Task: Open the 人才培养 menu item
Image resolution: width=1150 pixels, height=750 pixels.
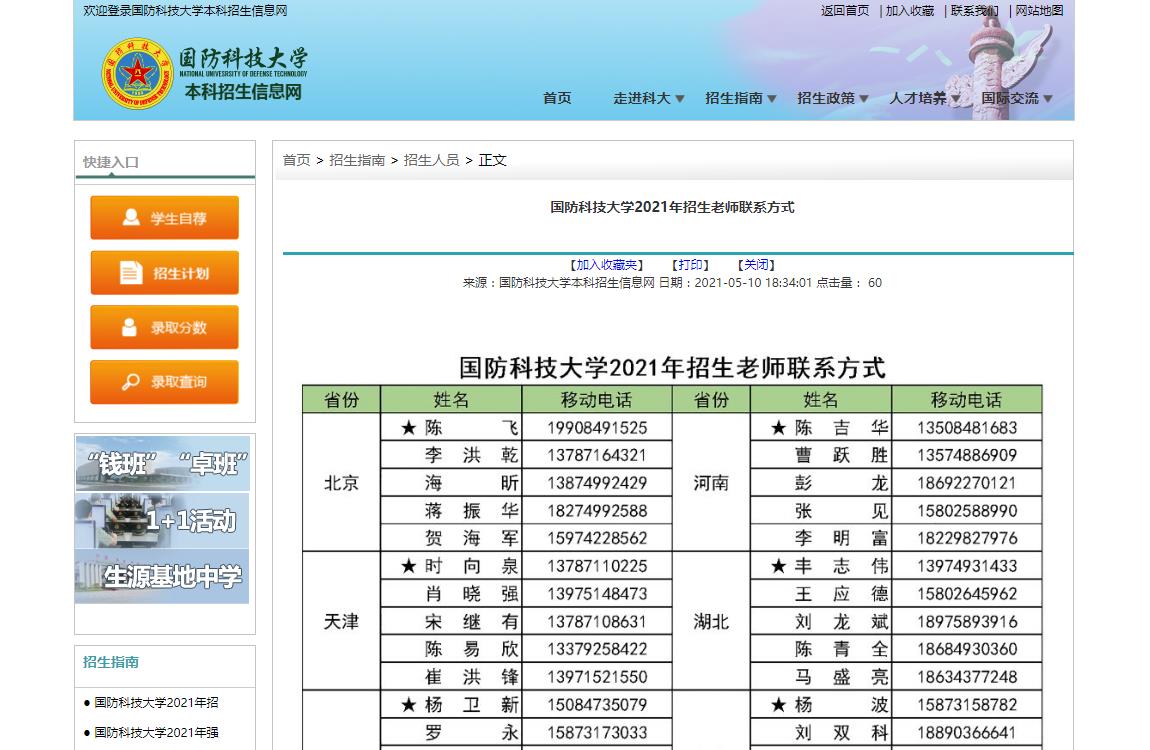Action: pyautogui.click(x=918, y=98)
